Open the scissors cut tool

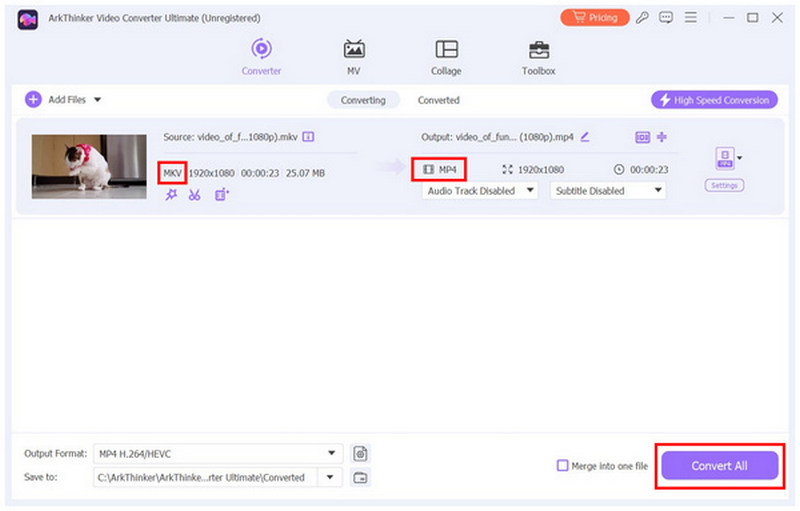pyautogui.click(x=194, y=194)
